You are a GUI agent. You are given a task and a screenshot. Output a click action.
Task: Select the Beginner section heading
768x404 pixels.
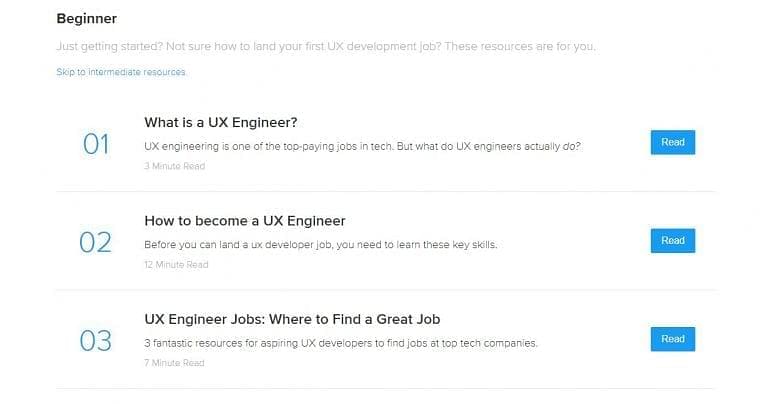click(87, 19)
